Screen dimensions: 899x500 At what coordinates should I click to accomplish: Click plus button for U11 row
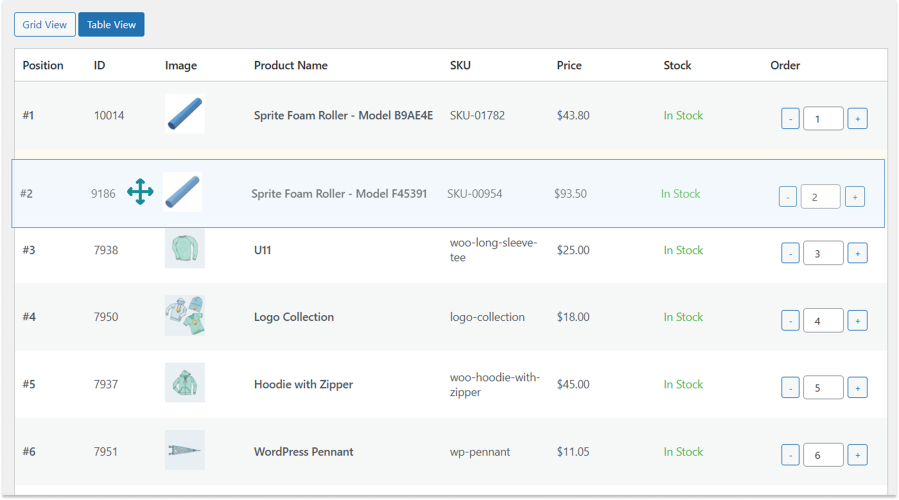click(857, 253)
